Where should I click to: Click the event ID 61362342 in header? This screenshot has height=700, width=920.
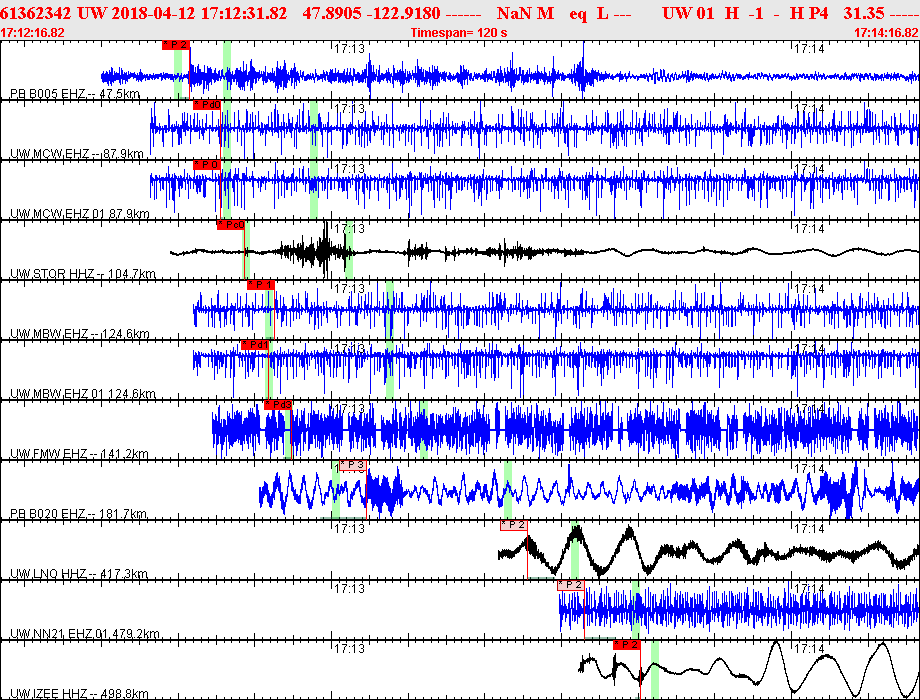tap(36, 13)
